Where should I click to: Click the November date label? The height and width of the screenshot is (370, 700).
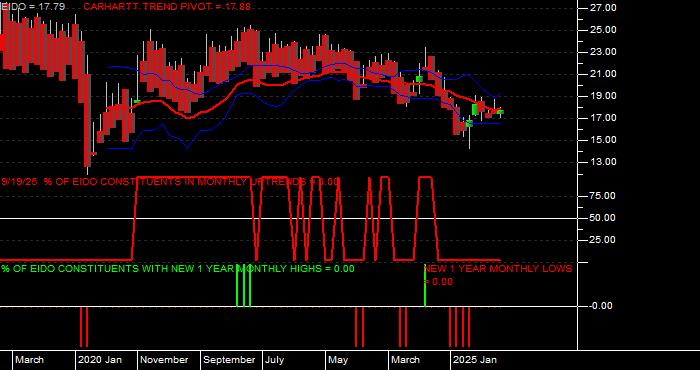(165, 360)
